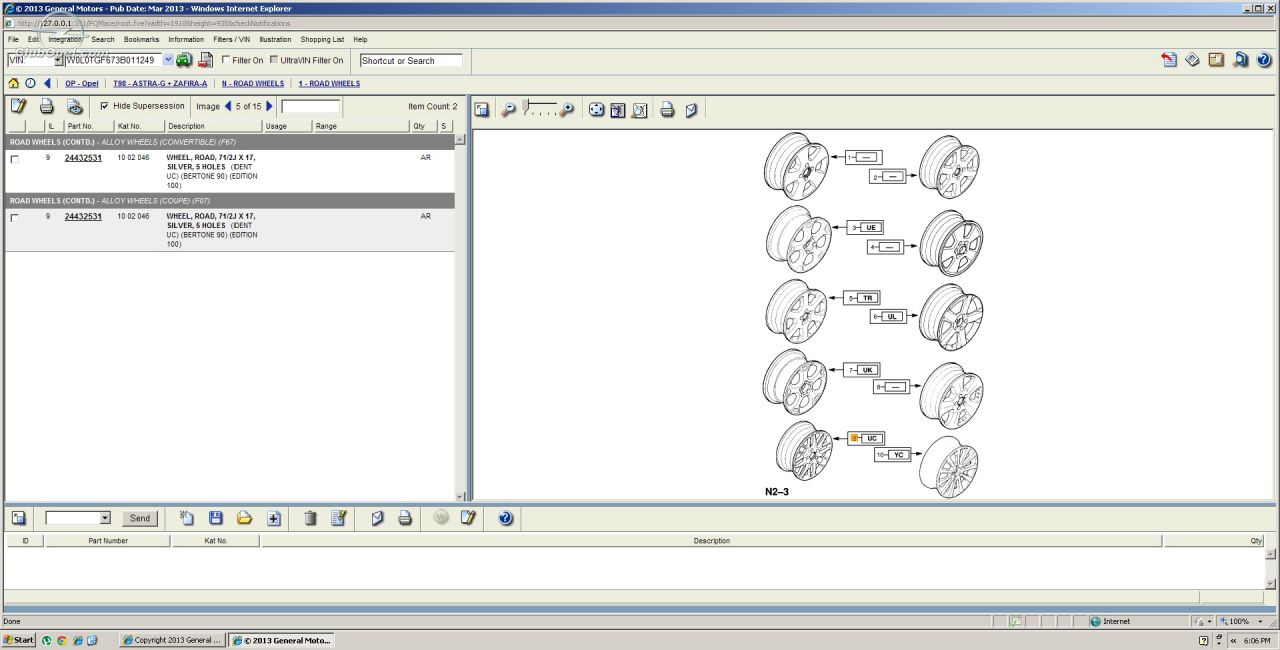Image resolution: width=1280 pixels, height=650 pixels.
Task: Open part number 24432531 in convertible section
Action: tap(83, 158)
